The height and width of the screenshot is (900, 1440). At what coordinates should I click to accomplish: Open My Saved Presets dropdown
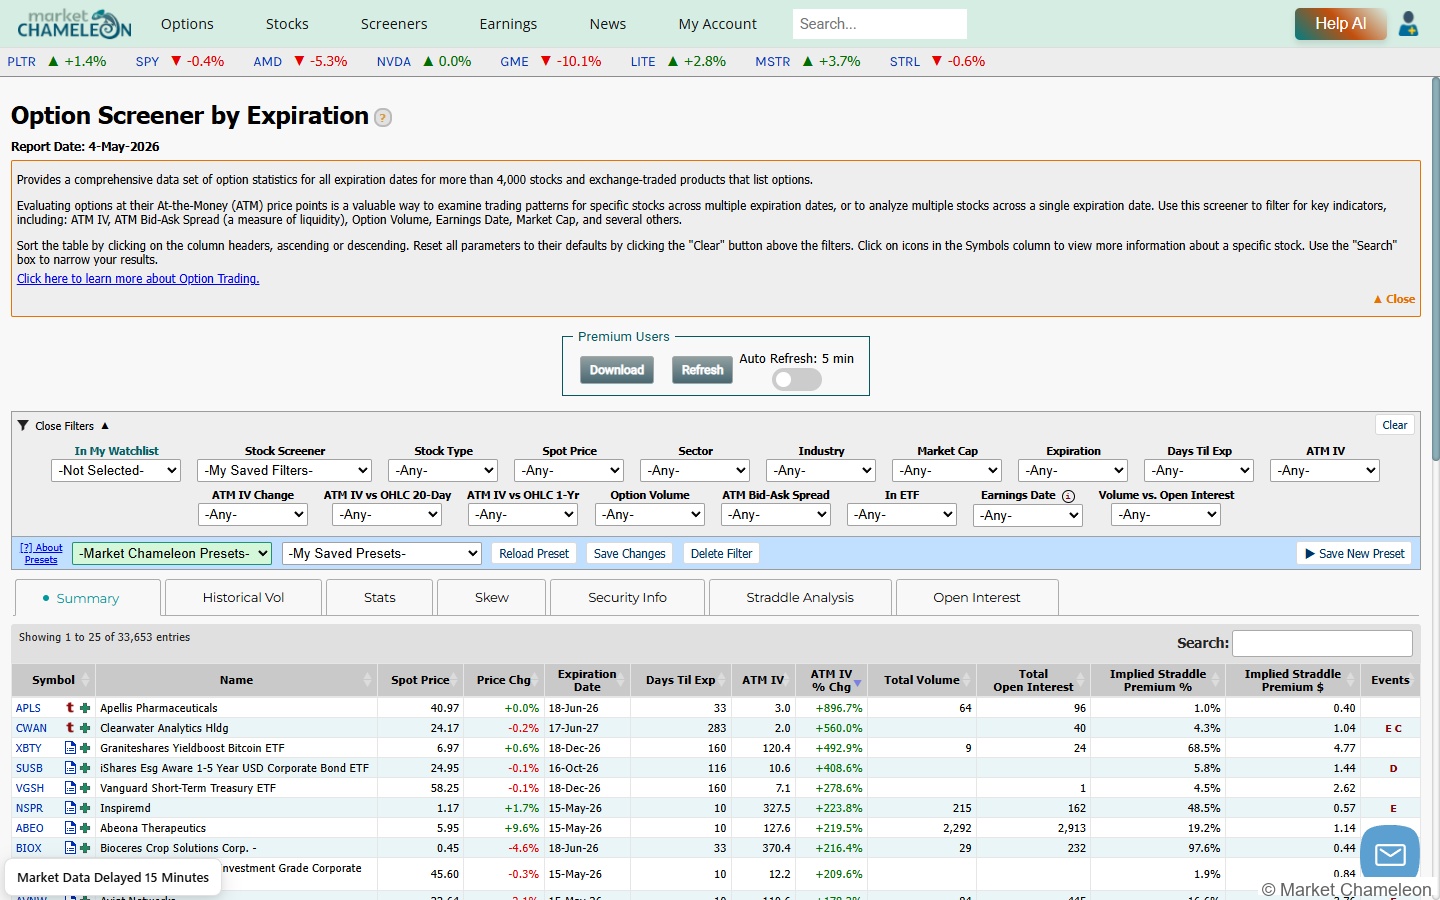click(x=382, y=553)
